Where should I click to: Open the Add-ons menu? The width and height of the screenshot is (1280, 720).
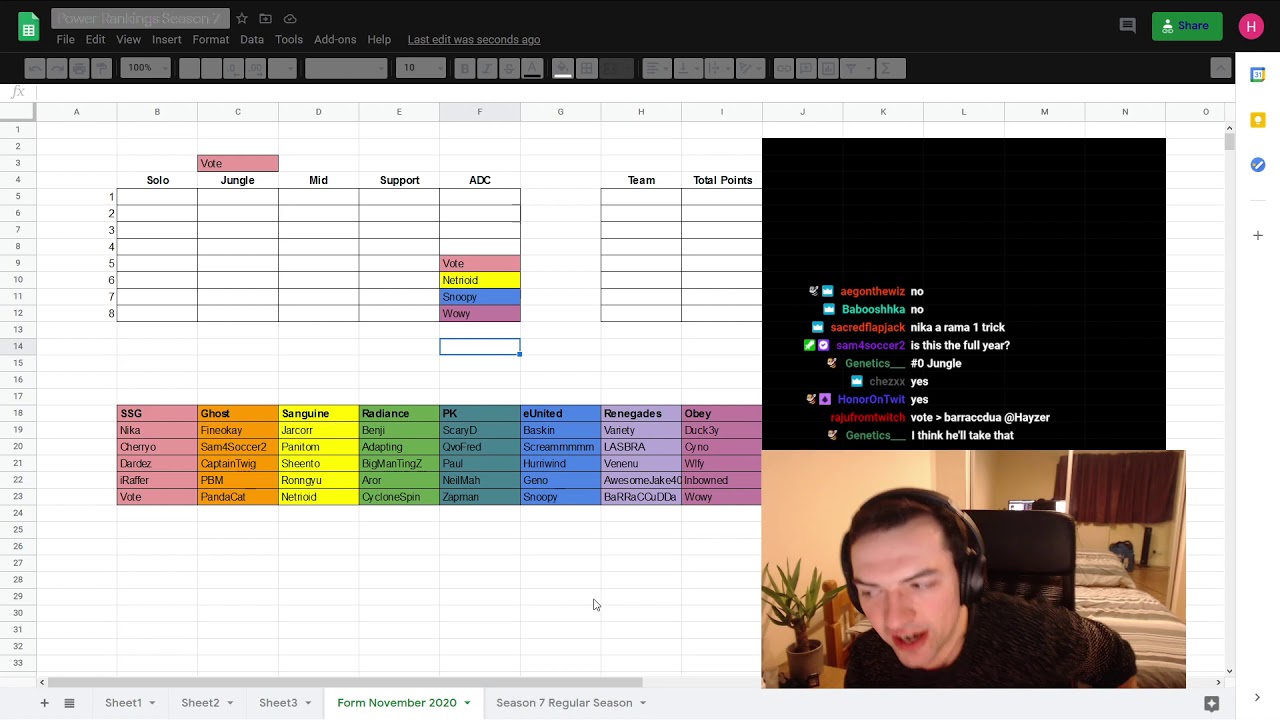335,40
